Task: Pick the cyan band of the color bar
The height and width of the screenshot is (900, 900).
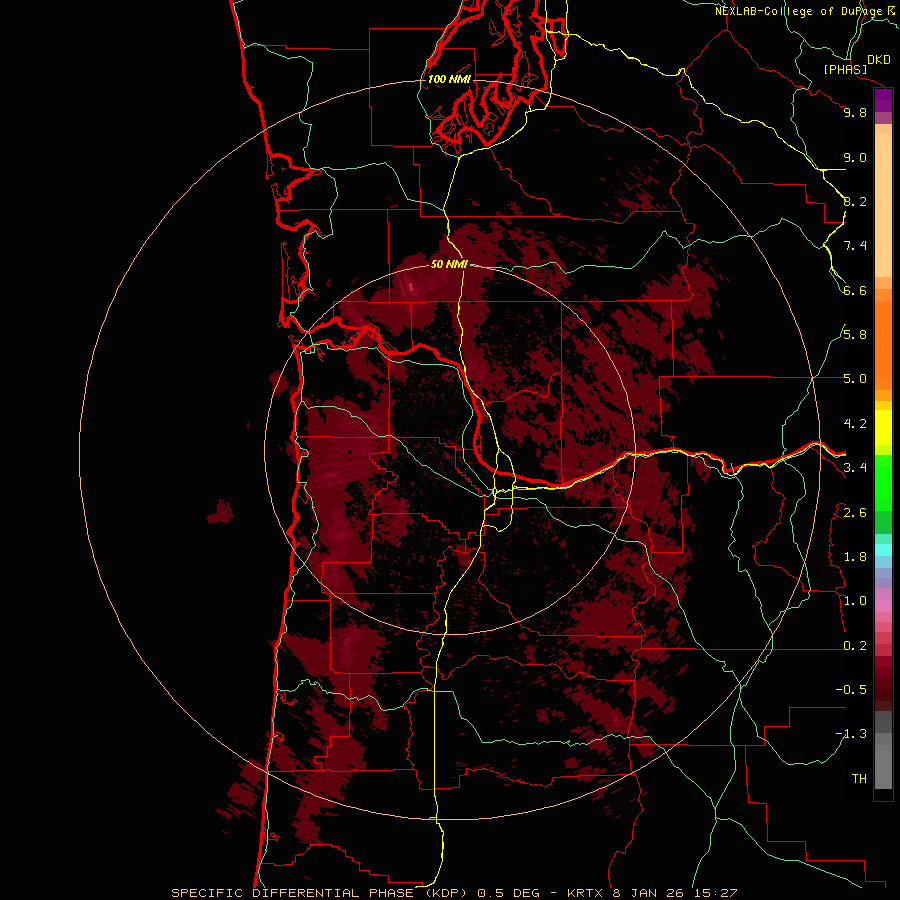Action: [x=883, y=550]
